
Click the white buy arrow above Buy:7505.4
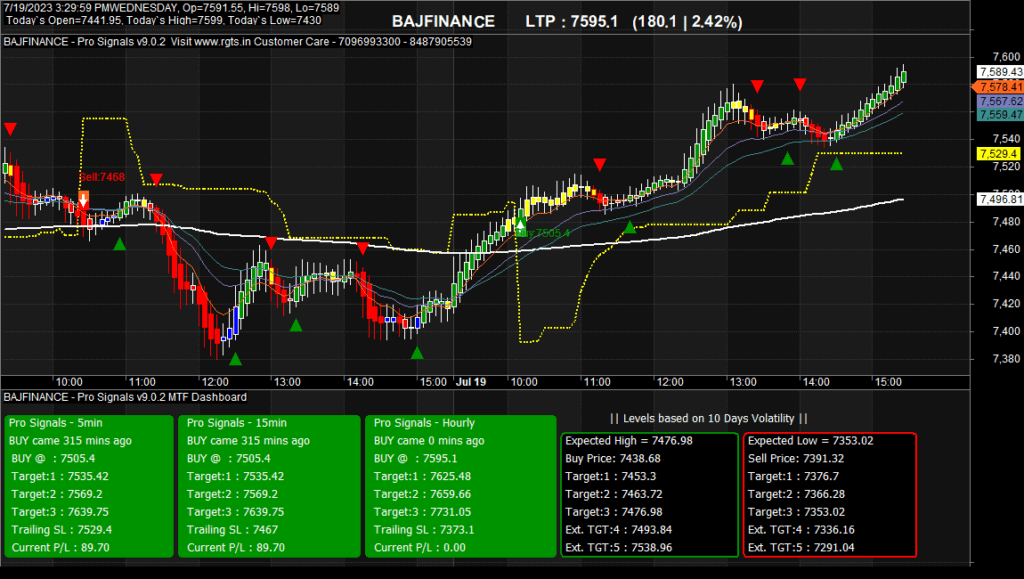[521, 224]
